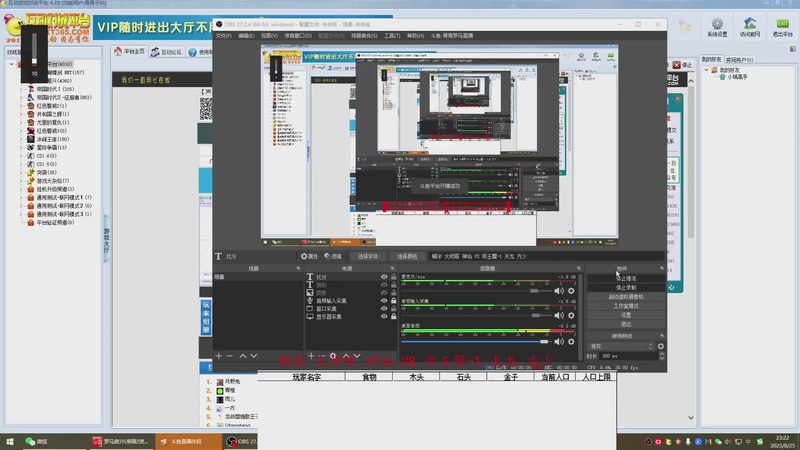Open source settings gear below sources list
Viewport: 800px width, 450px height.
pyautogui.click(x=333, y=356)
